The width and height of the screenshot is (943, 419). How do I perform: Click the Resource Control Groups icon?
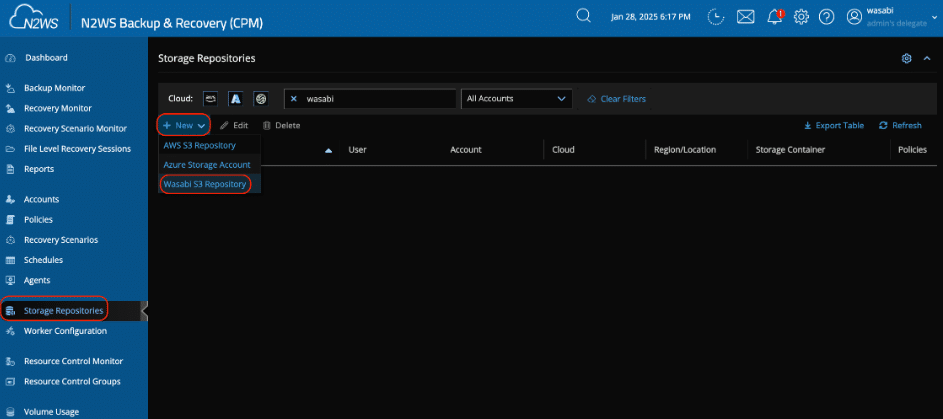[10, 382]
